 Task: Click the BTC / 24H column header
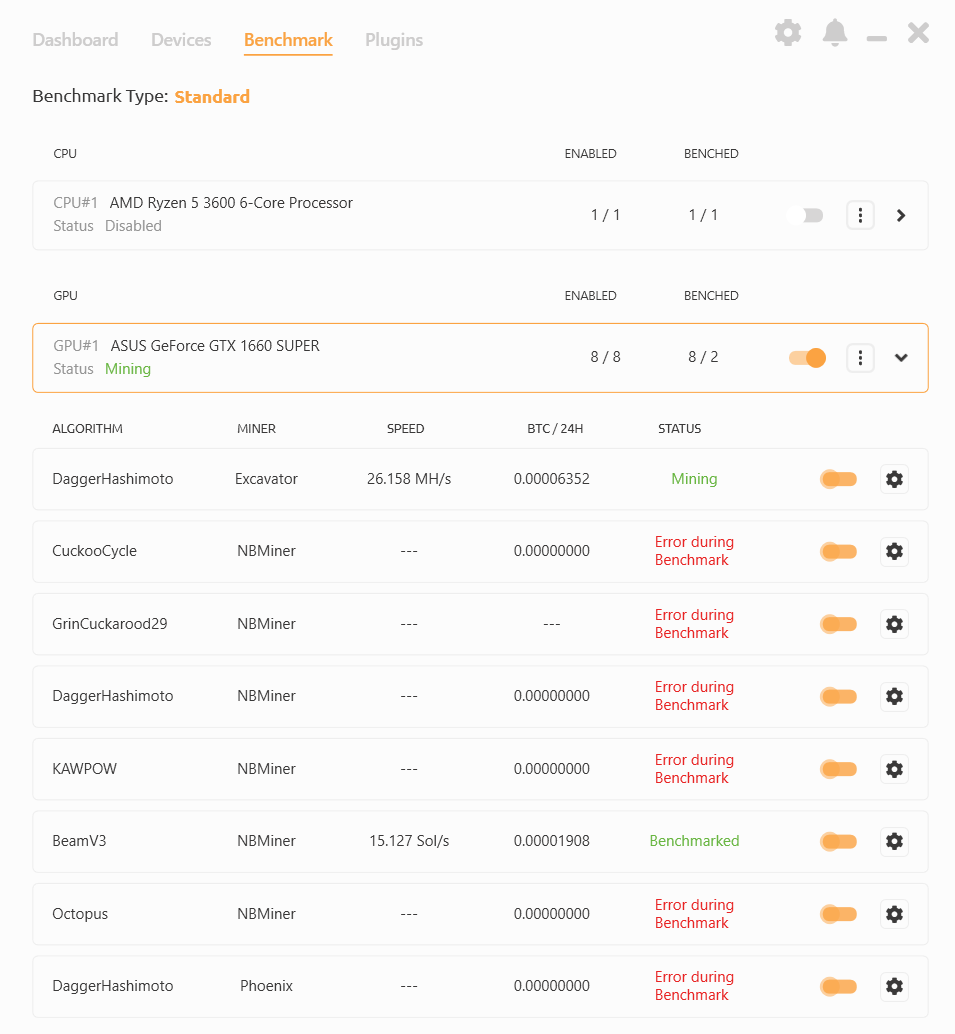555,429
